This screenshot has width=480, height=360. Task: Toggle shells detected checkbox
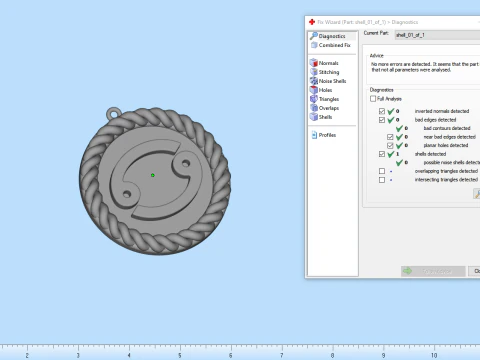tap(382, 154)
